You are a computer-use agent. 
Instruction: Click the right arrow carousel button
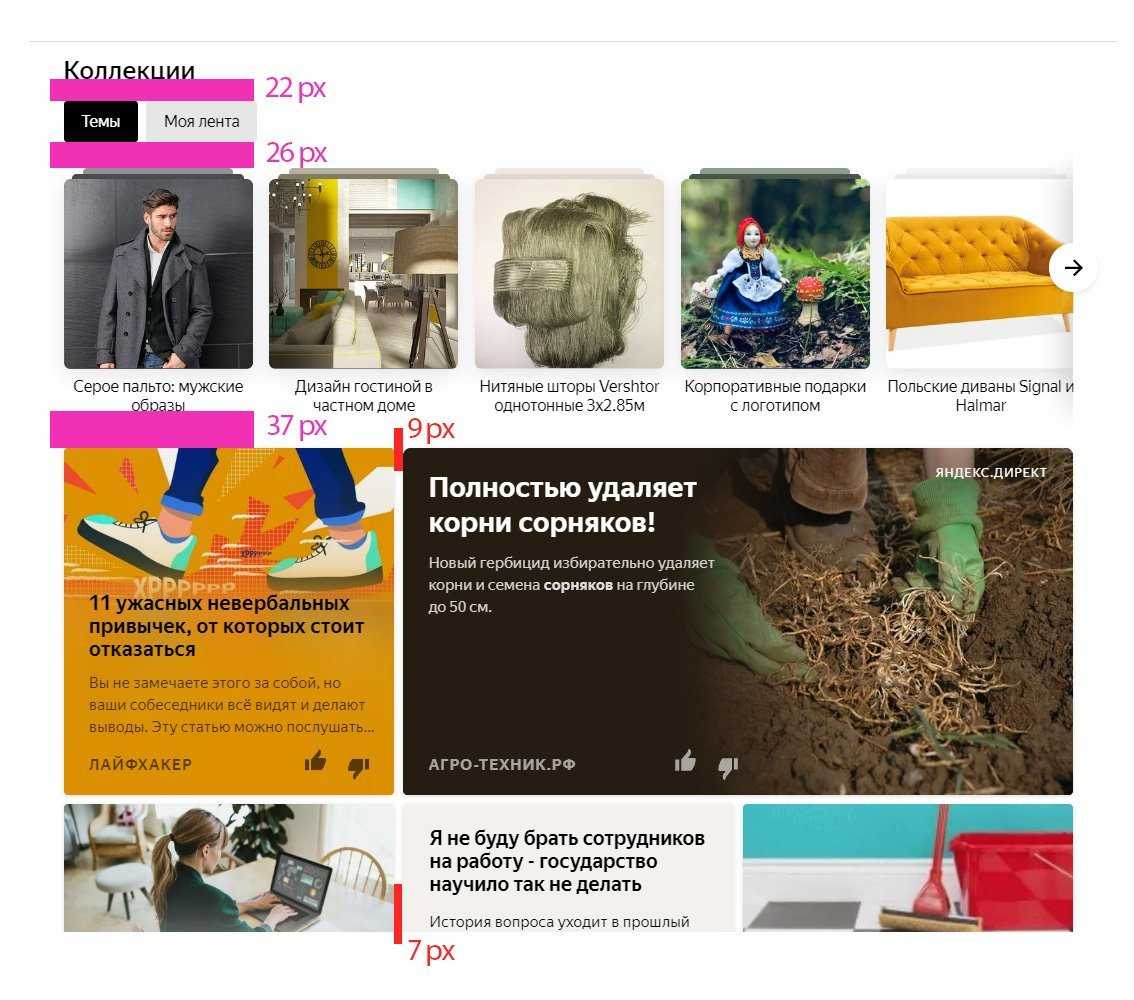tap(1073, 268)
